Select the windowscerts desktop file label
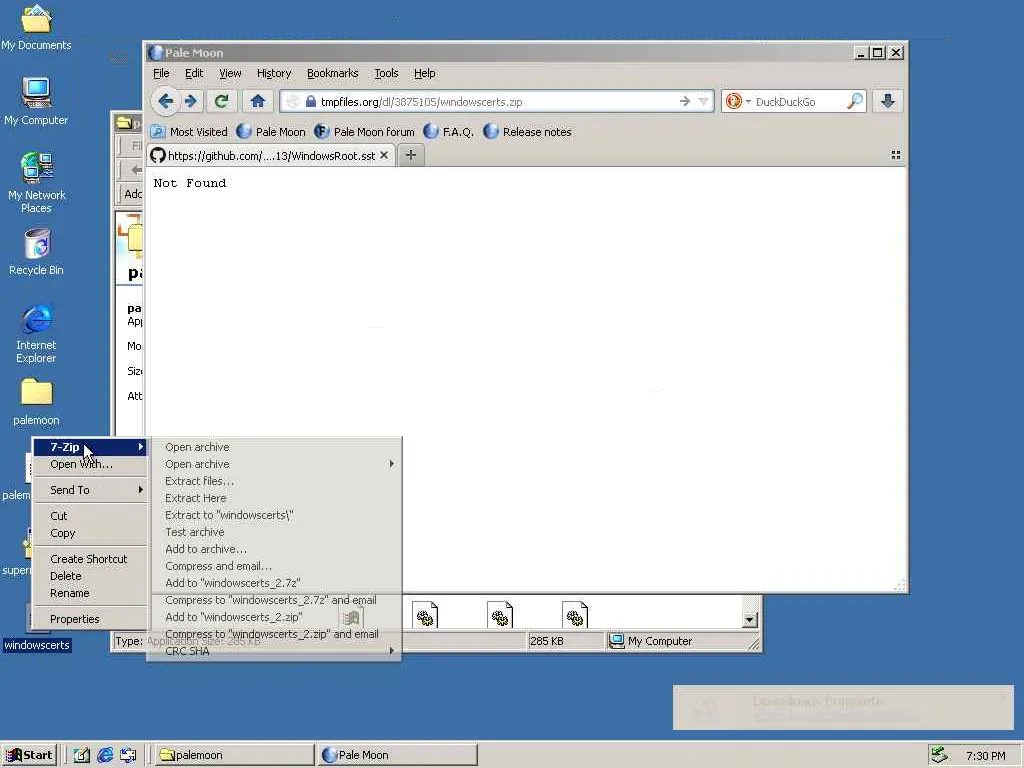The width and height of the screenshot is (1024, 768). tap(37, 645)
